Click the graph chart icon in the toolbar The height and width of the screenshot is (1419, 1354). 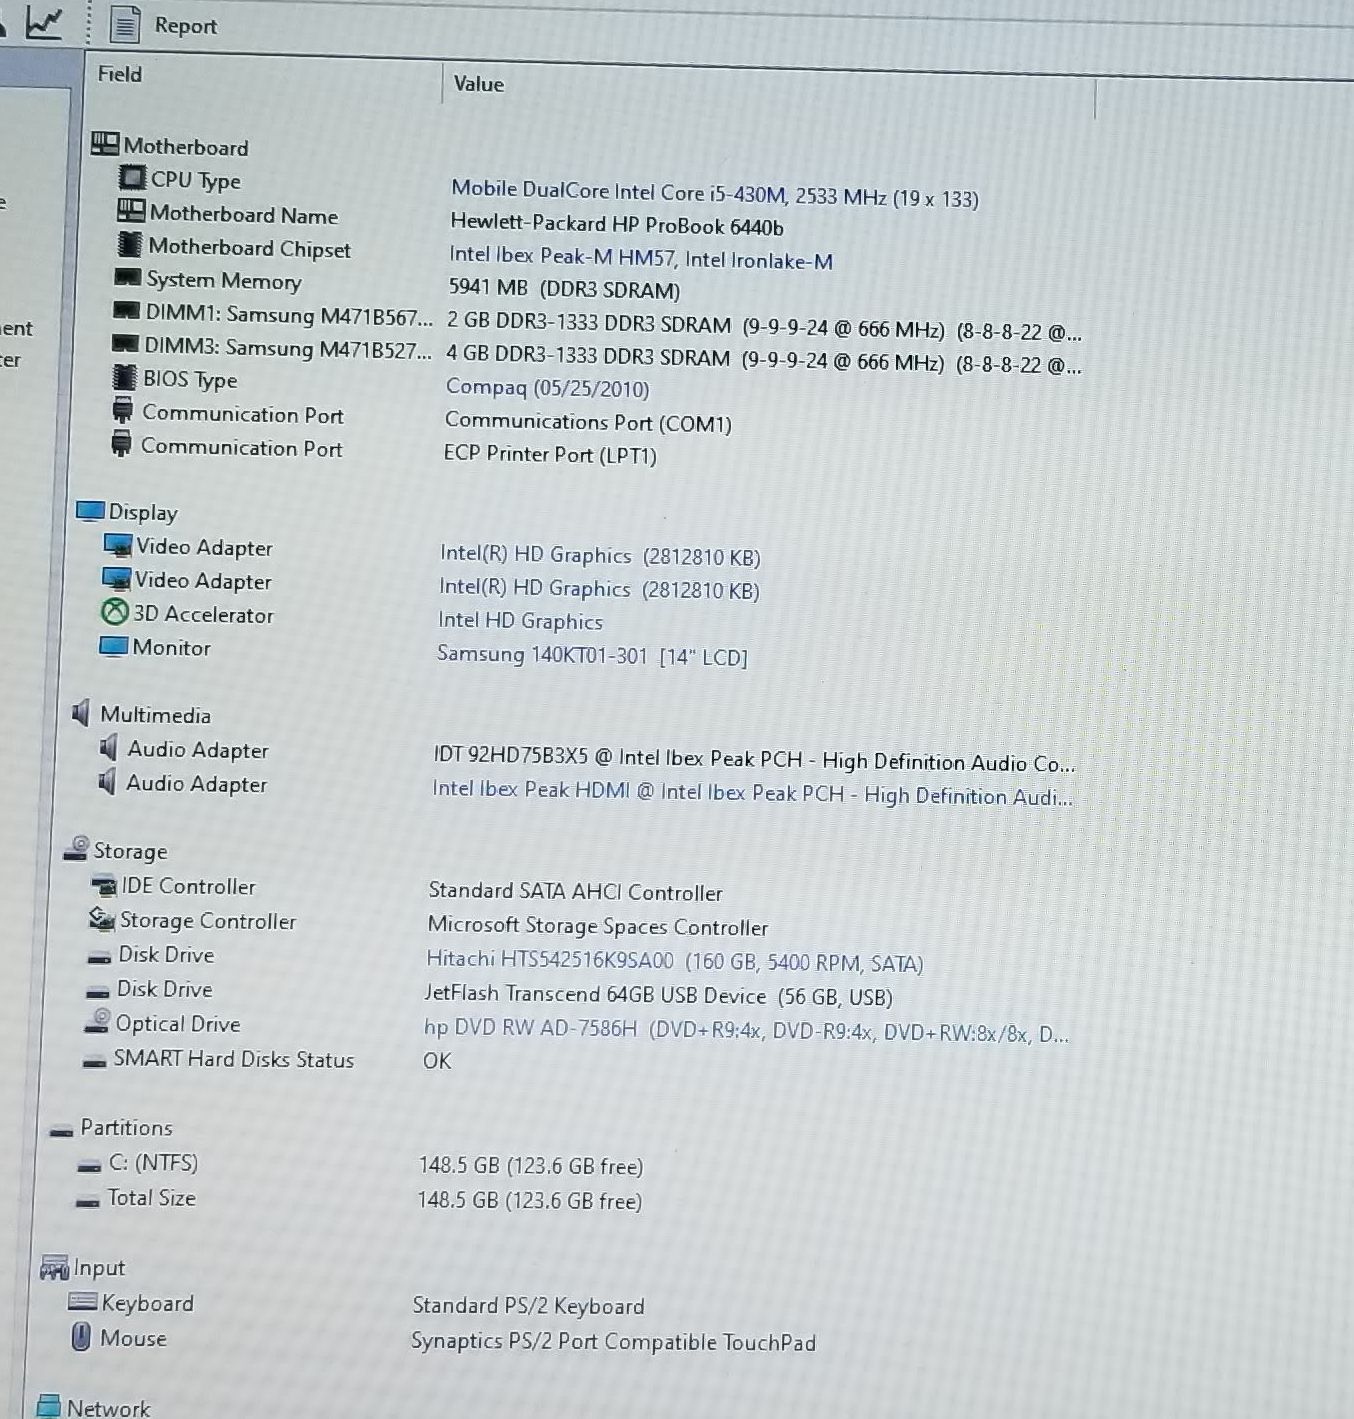click(x=44, y=21)
